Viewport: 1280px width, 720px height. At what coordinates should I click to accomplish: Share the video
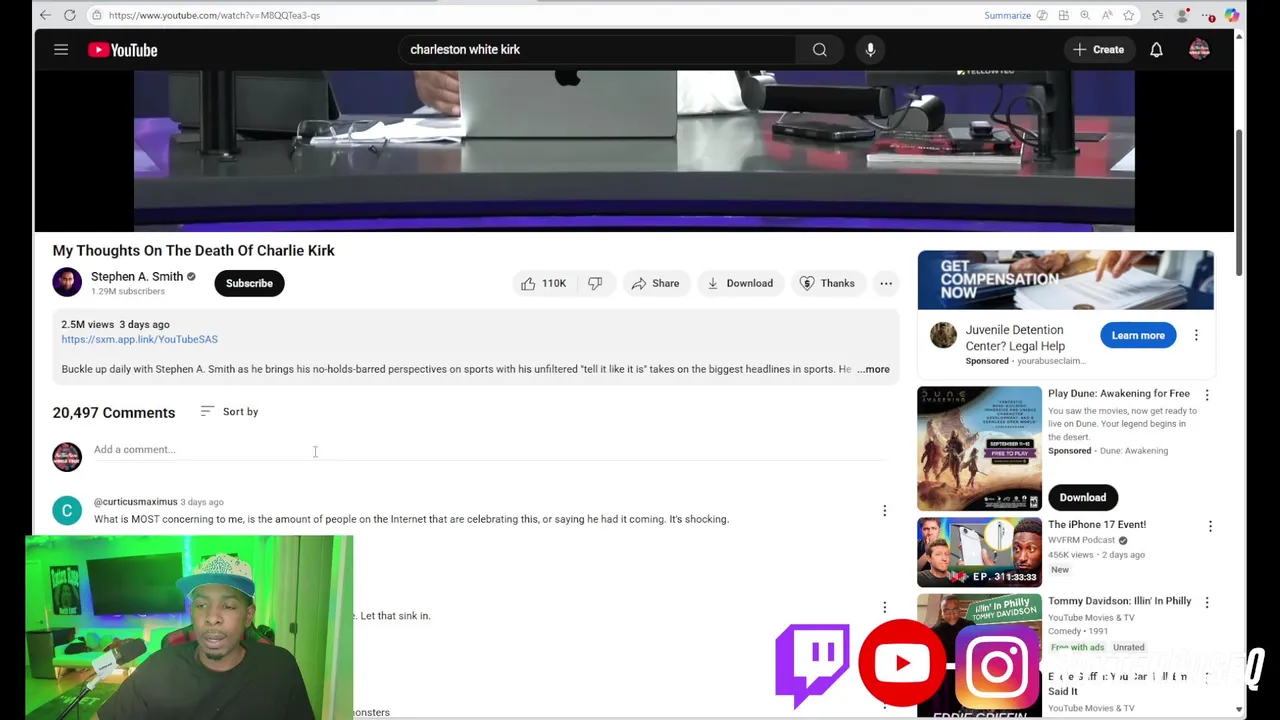[x=655, y=283]
